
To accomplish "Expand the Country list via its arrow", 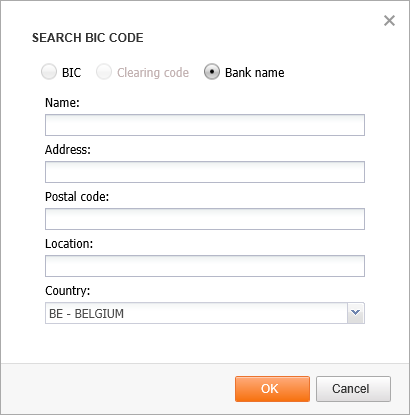I will 356,313.
